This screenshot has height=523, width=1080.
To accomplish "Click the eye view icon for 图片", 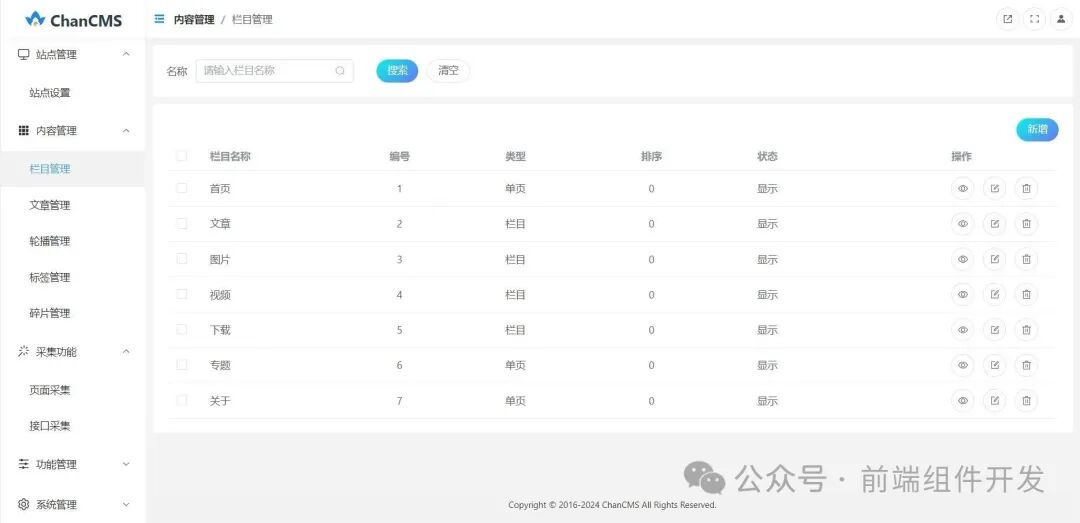I will 963,259.
